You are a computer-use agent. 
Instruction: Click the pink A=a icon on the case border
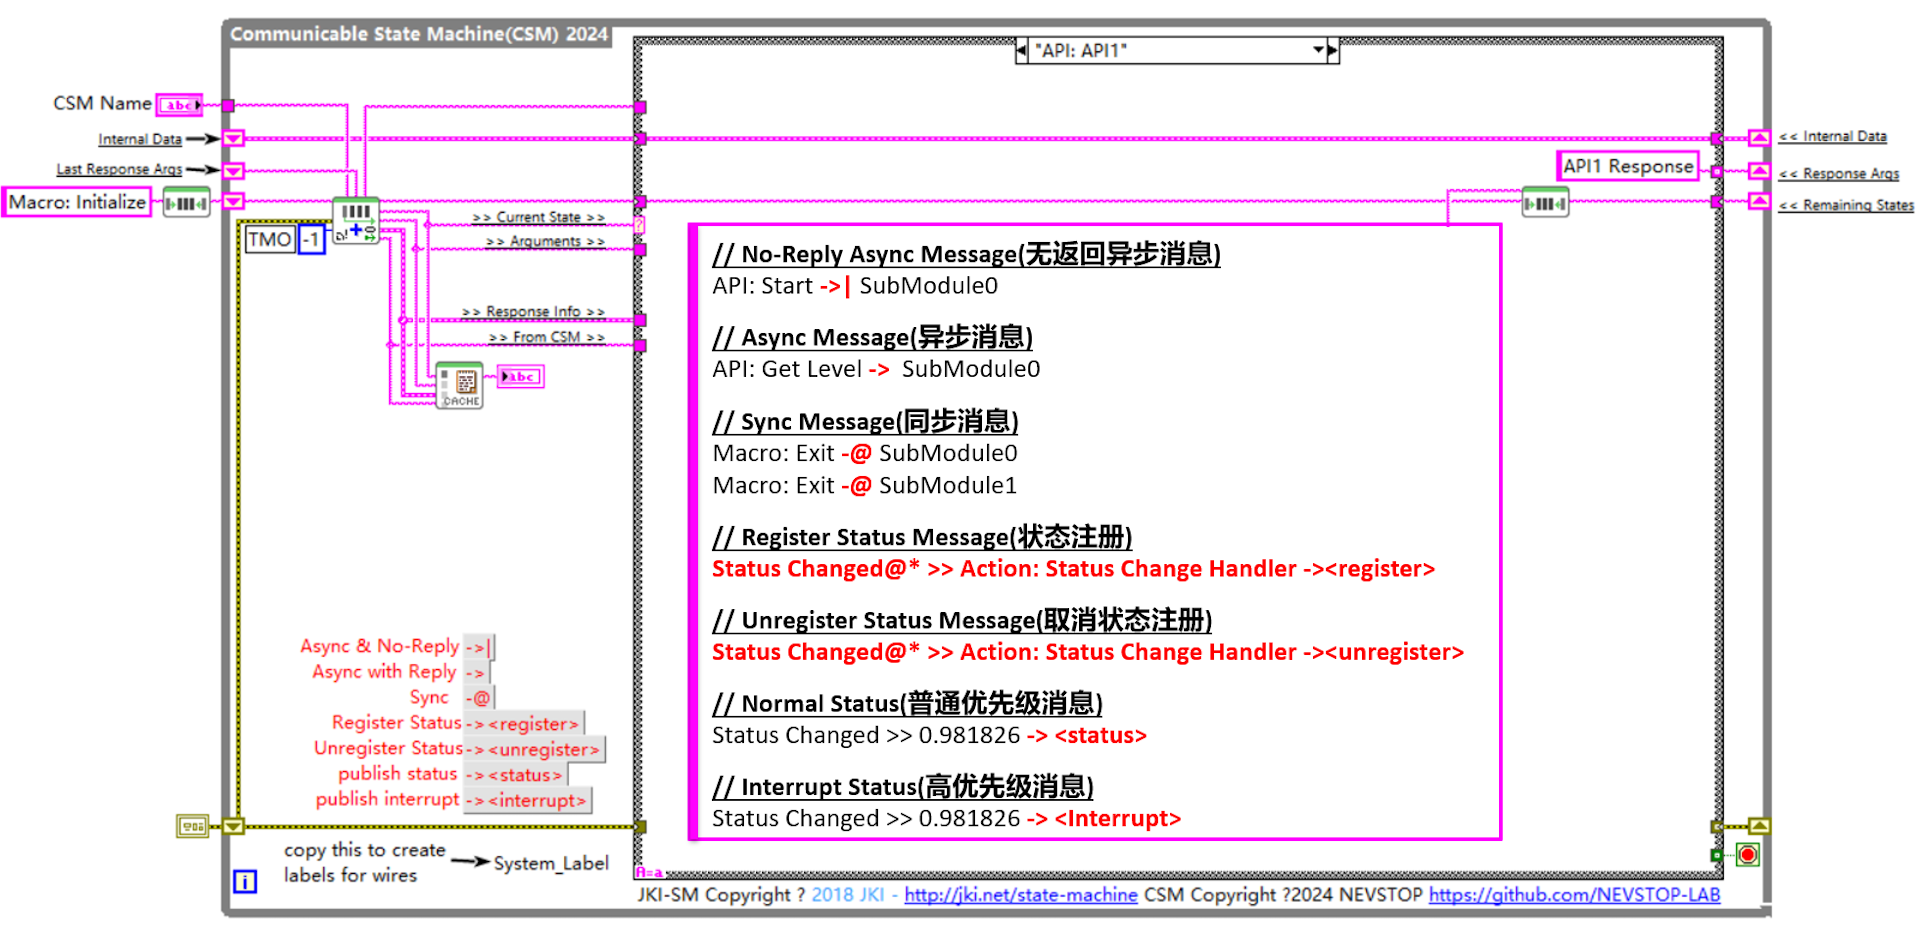tap(649, 871)
